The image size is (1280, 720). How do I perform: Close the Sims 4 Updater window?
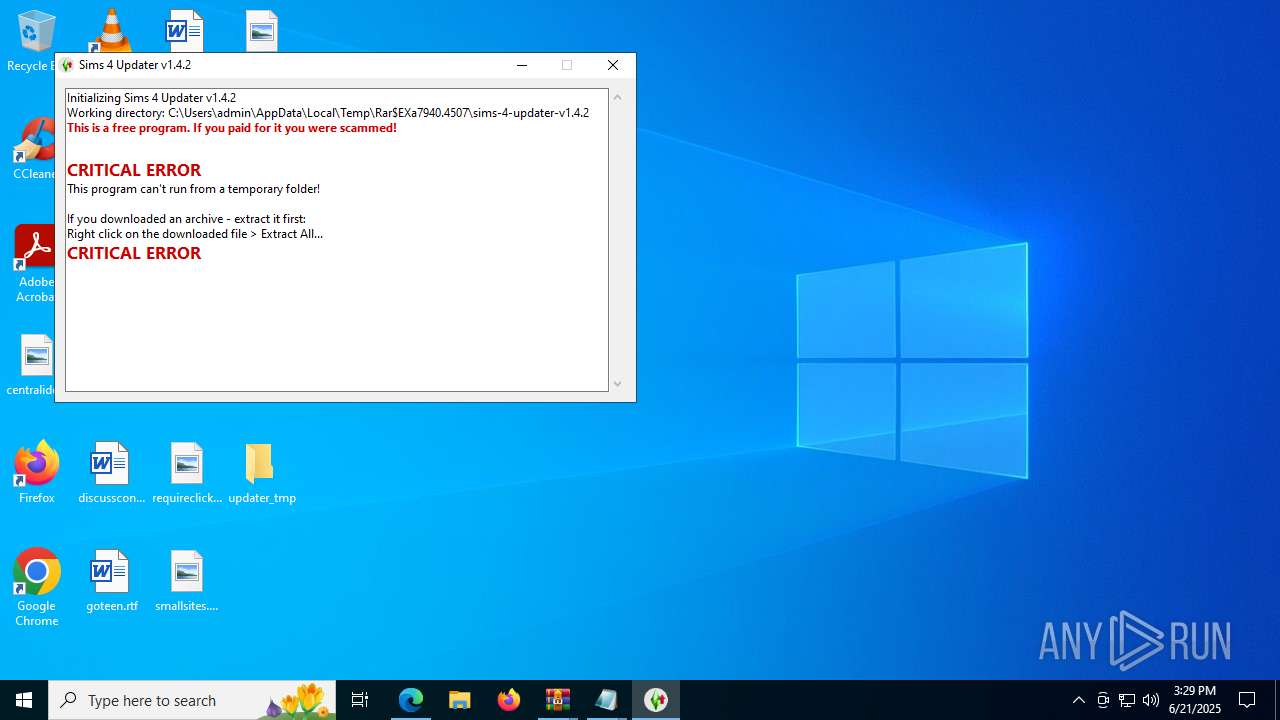(x=613, y=65)
